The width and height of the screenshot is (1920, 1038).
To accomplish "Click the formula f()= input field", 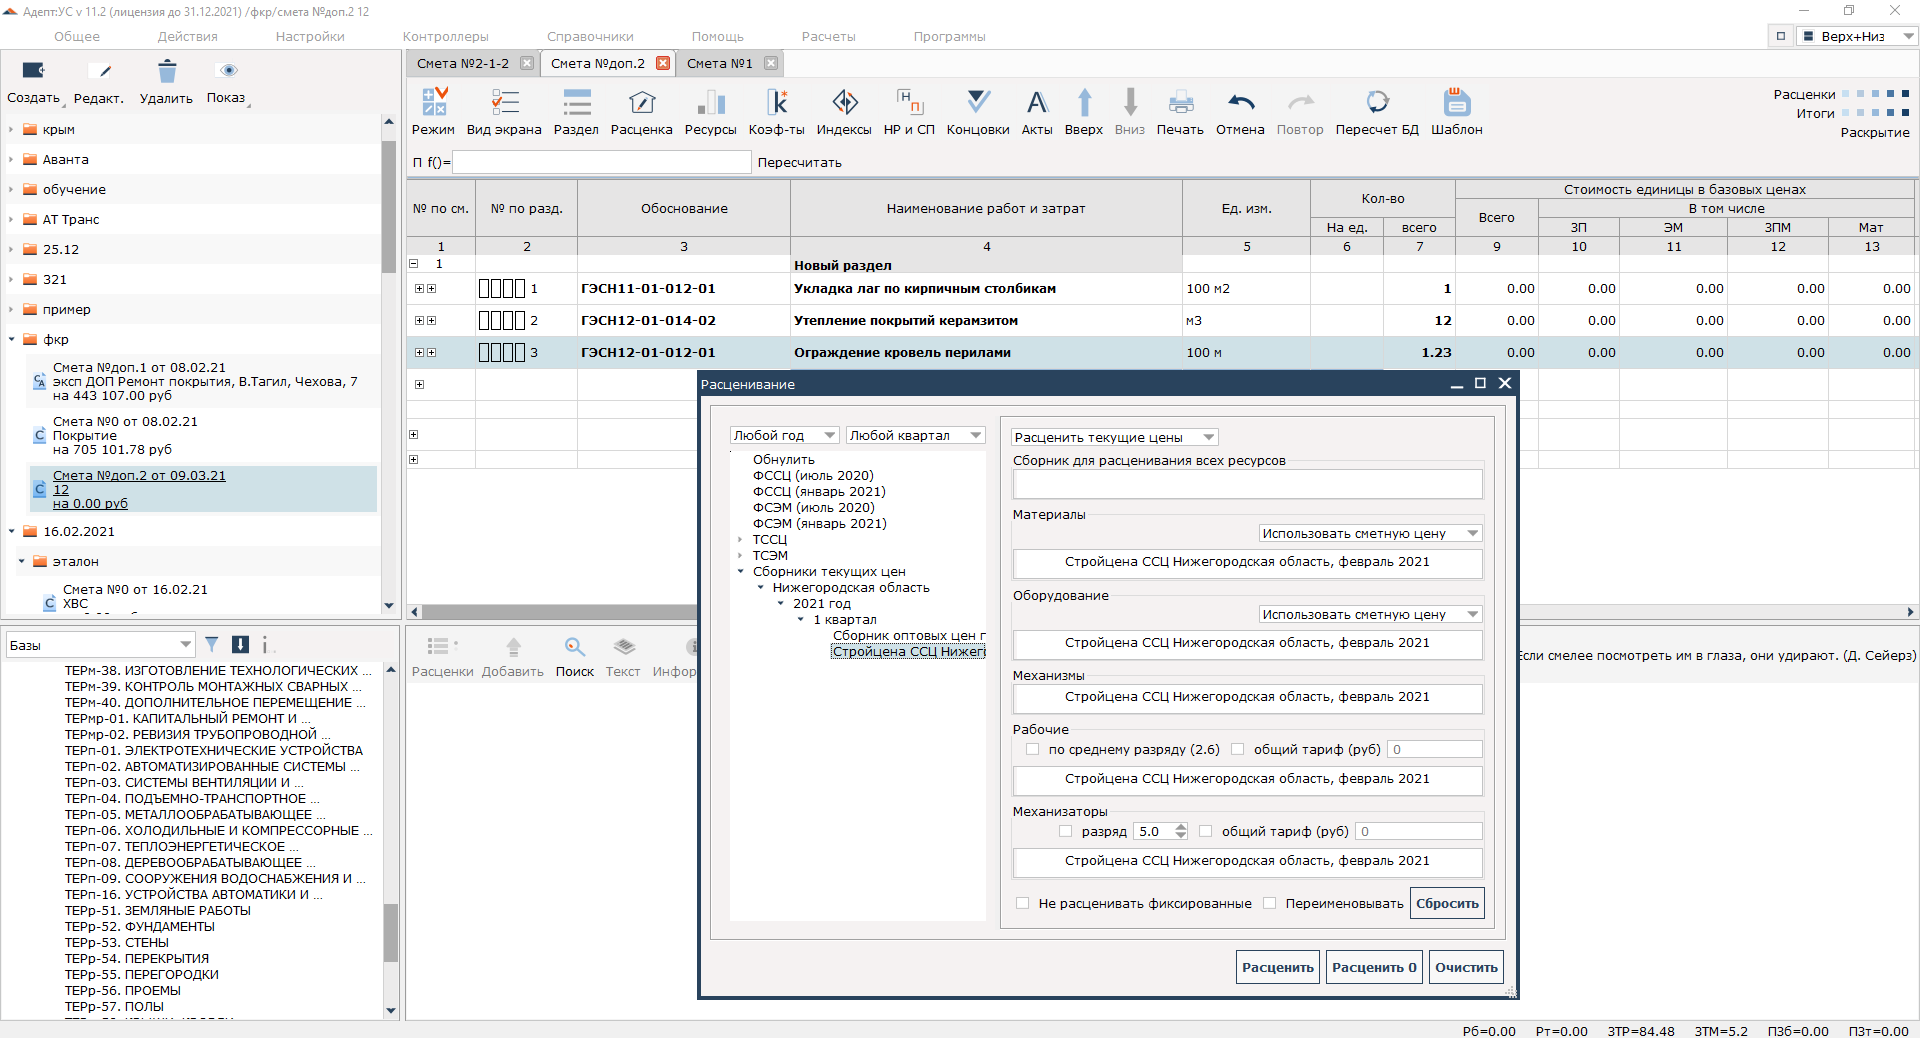I will [x=601, y=162].
